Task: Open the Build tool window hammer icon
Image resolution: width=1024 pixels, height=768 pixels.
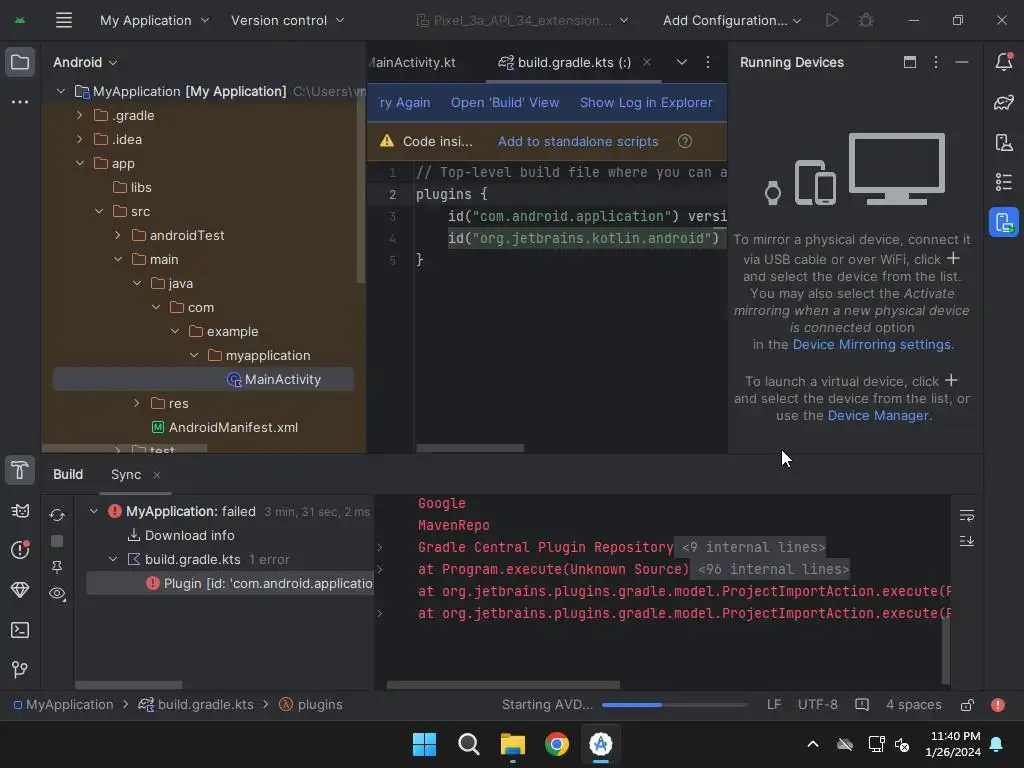Action: [20, 470]
